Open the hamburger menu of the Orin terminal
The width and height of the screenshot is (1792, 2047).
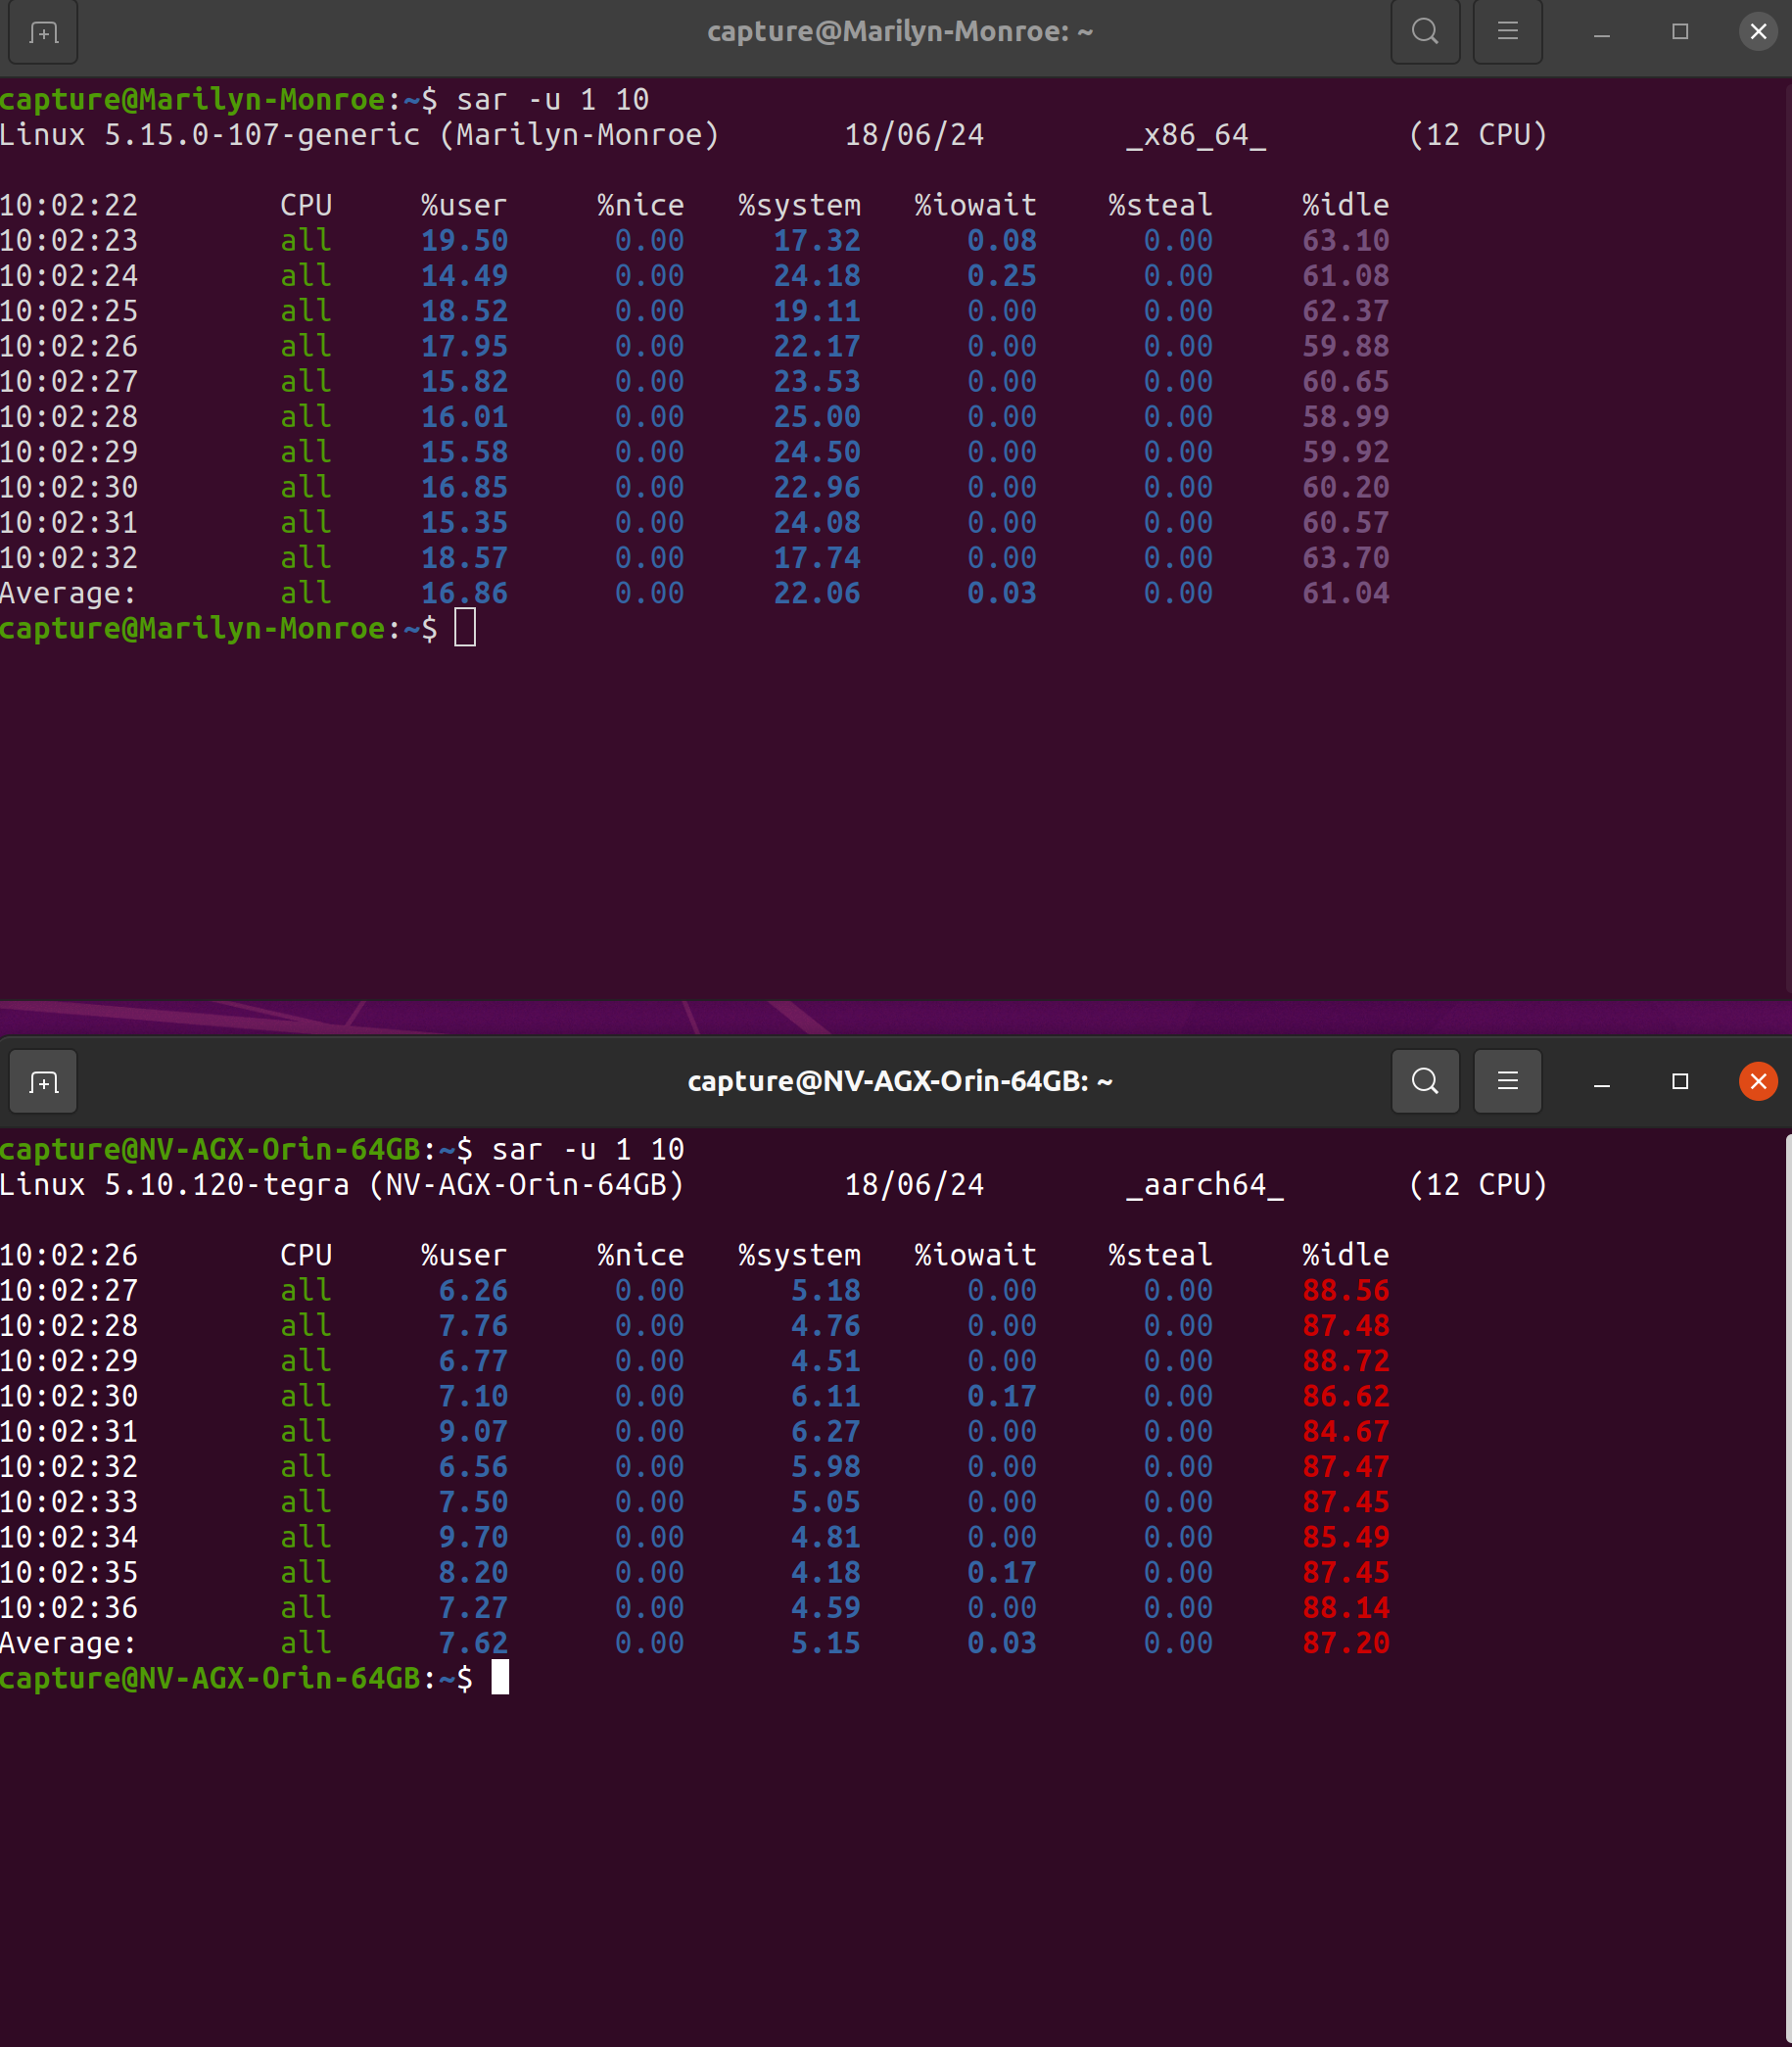point(1507,1081)
